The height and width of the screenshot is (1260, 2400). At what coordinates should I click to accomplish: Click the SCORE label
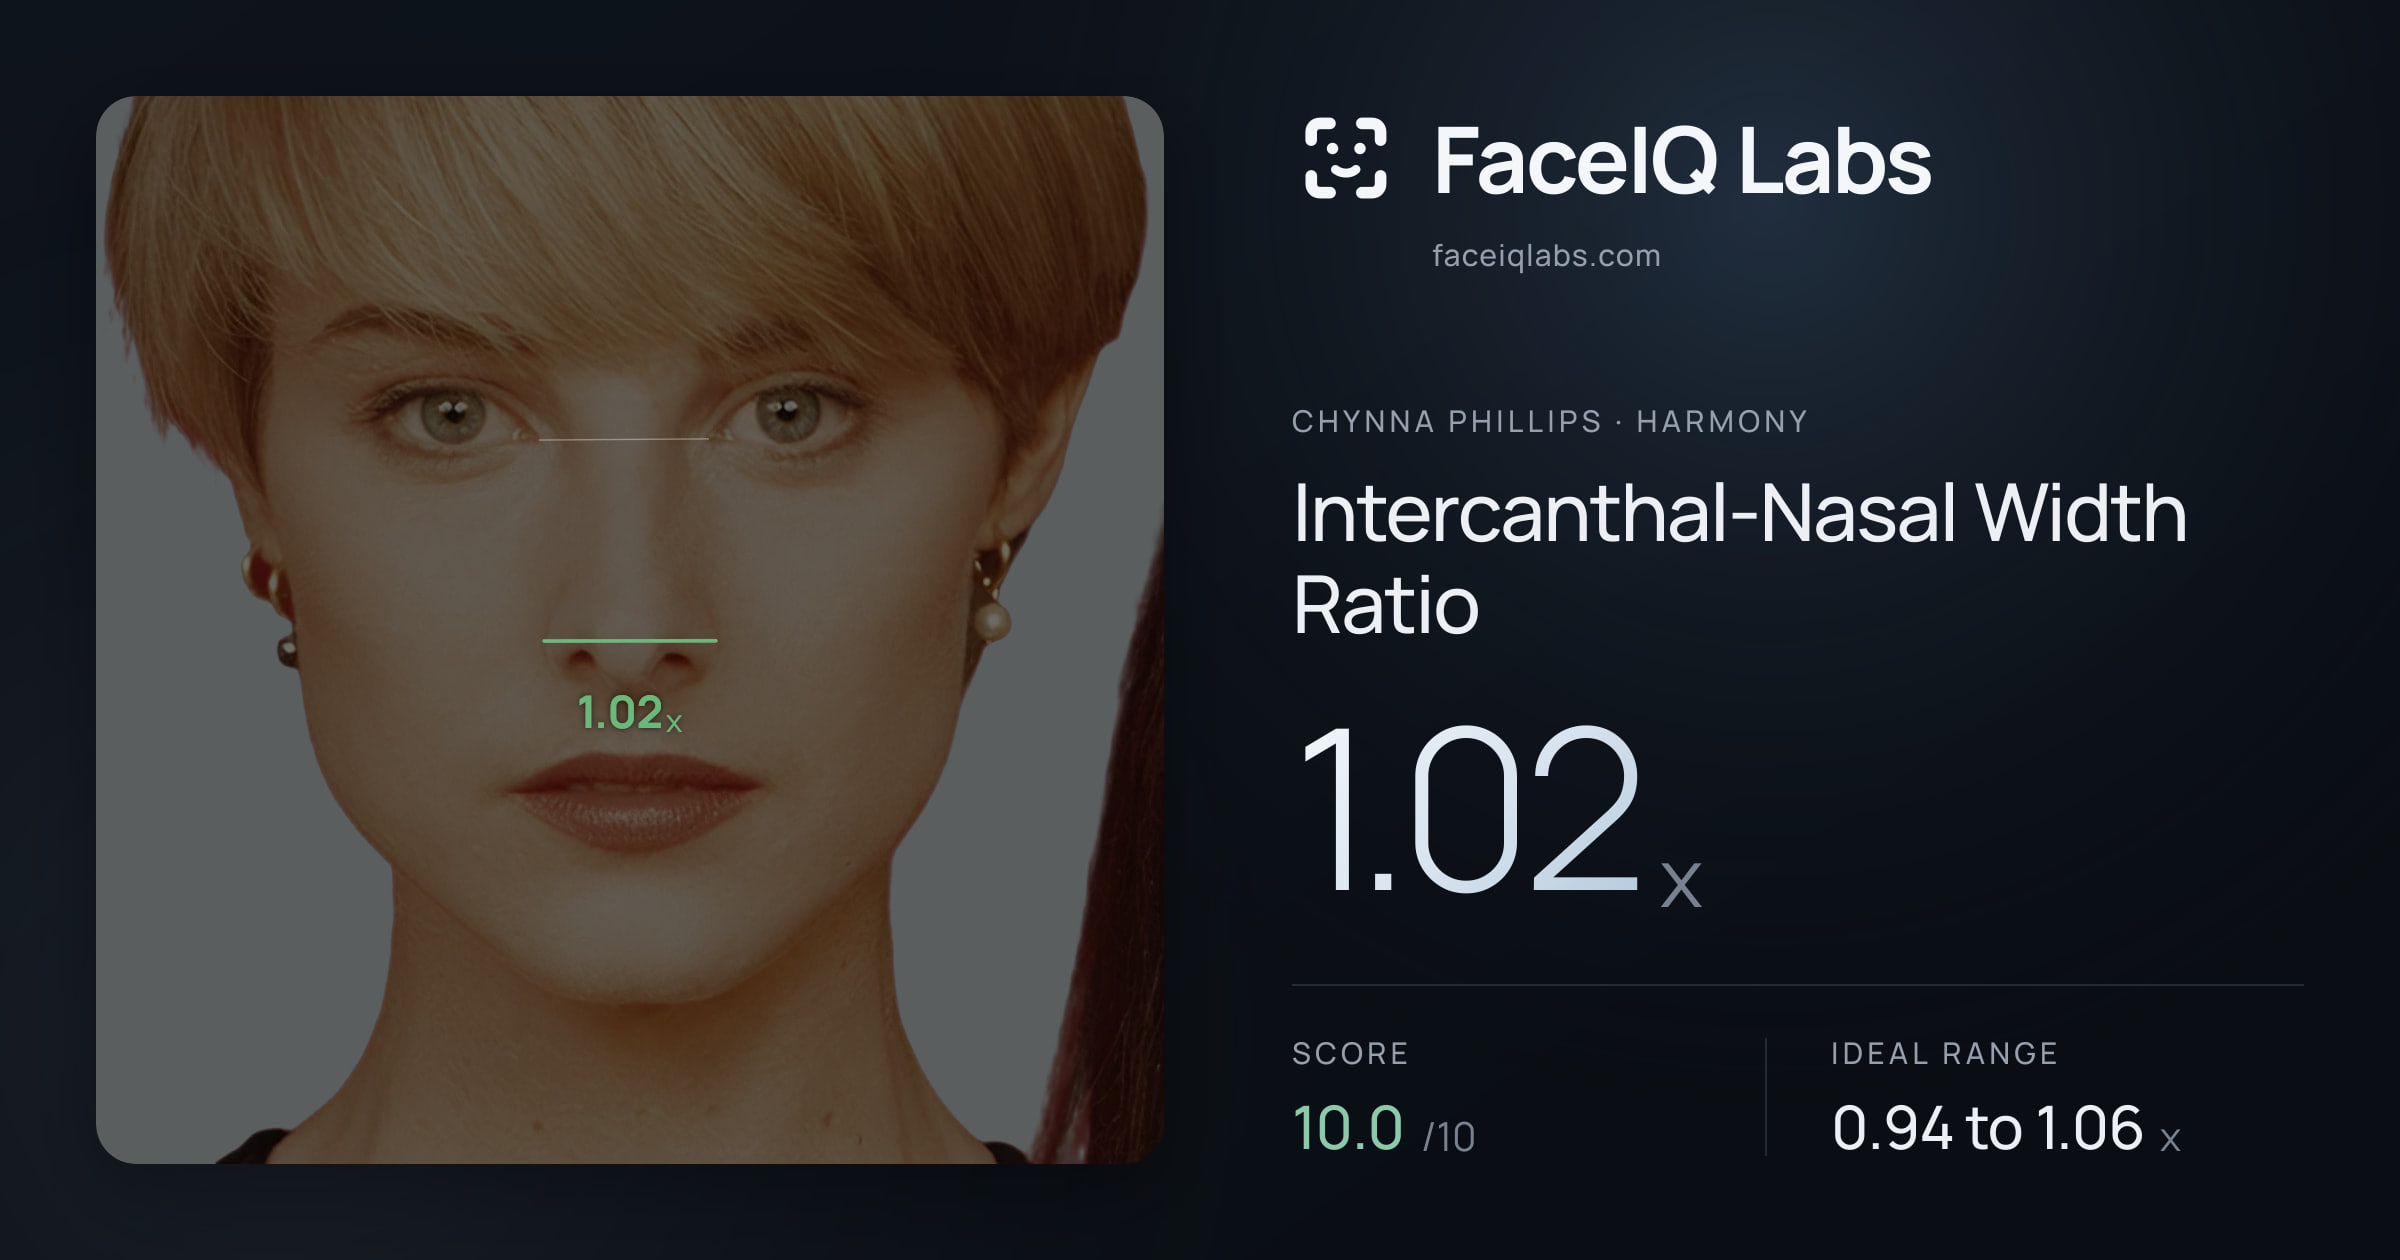point(1350,1053)
